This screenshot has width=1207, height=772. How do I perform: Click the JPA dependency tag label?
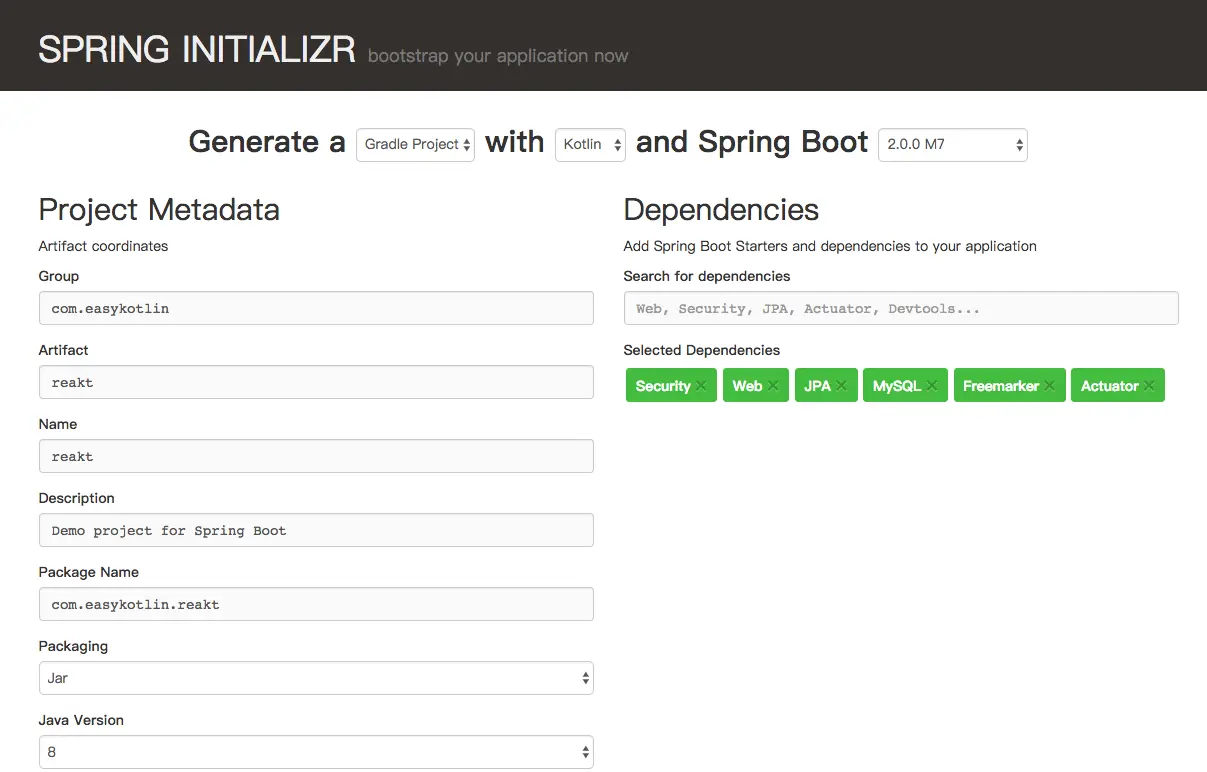click(818, 386)
